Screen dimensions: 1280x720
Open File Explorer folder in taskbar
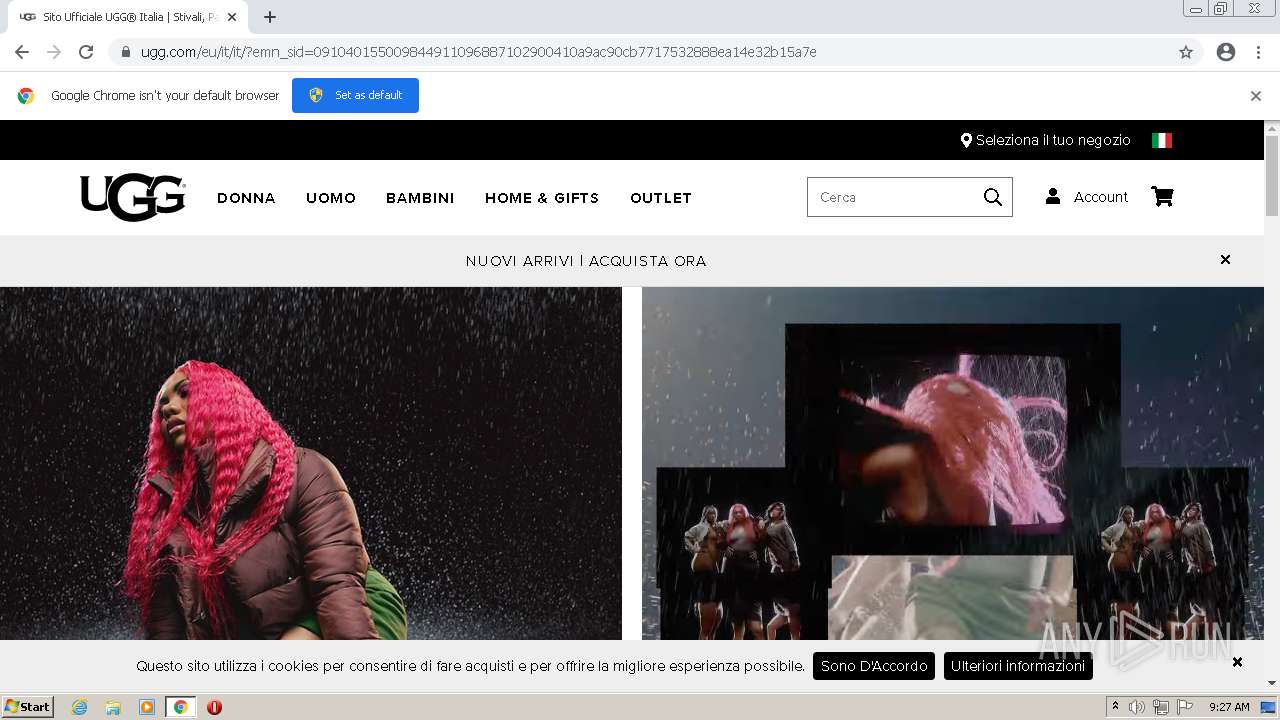click(x=113, y=707)
